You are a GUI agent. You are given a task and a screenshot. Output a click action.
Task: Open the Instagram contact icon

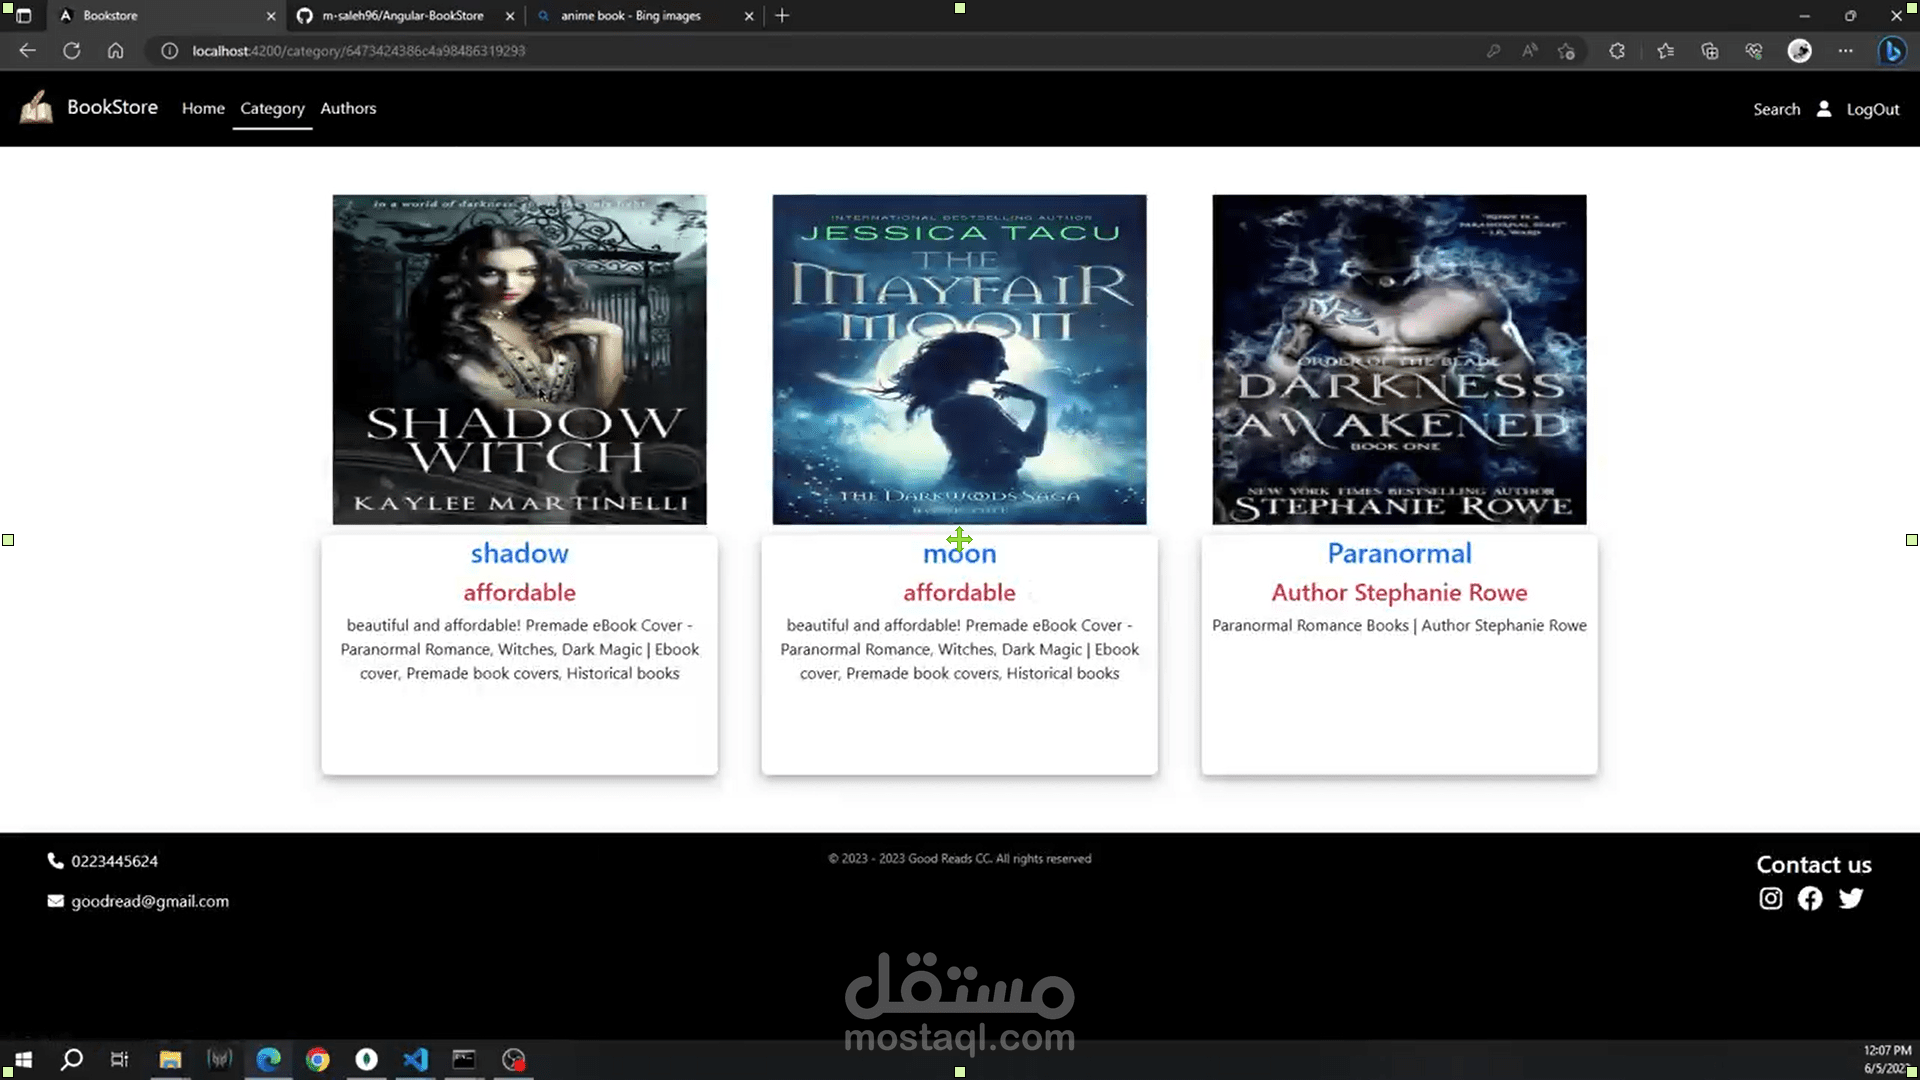tap(1770, 899)
